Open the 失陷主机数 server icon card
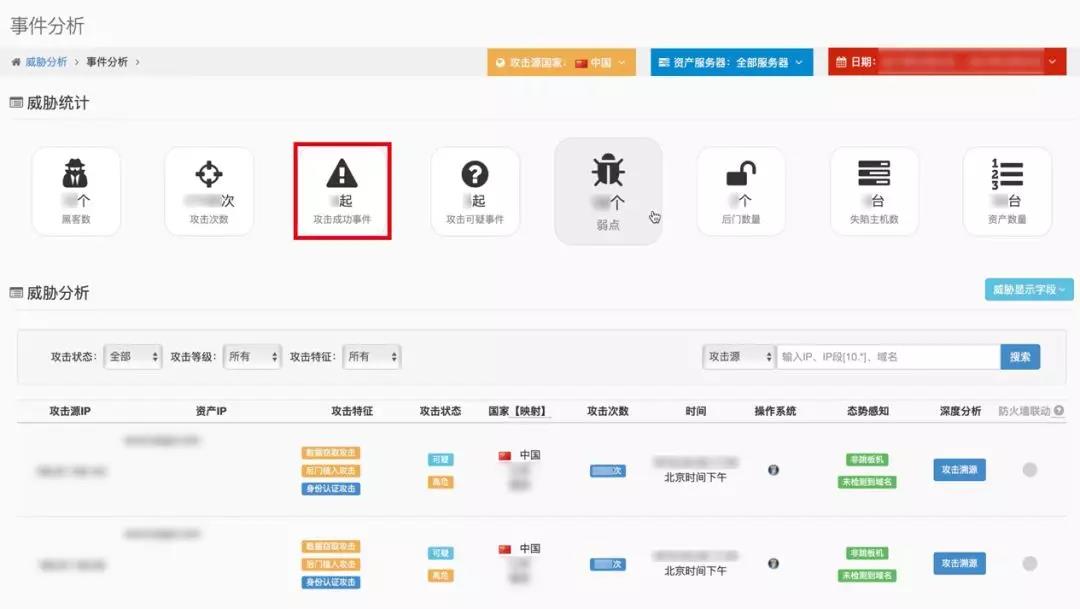Viewport: 1080px width, 609px height. pyautogui.click(x=874, y=191)
